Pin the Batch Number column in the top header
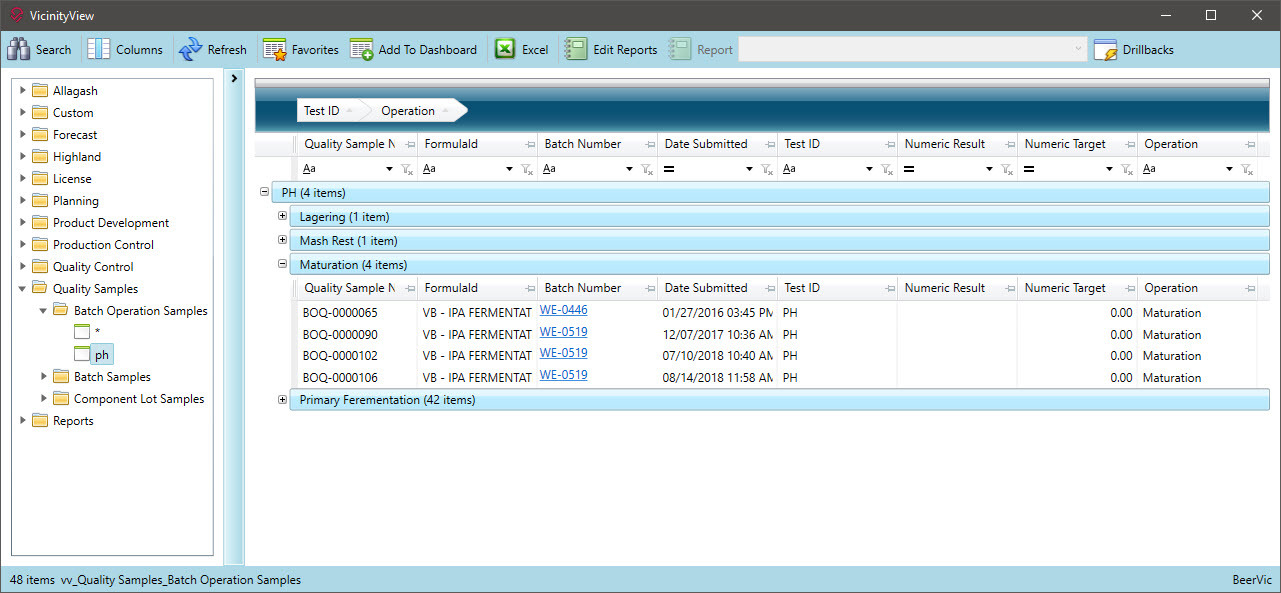The height and width of the screenshot is (593, 1281). click(x=649, y=145)
